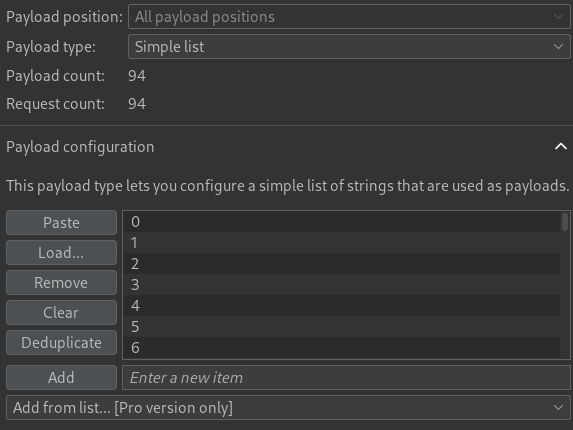573x430 pixels.
Task: Open the Payload type dropdown
Action: coord(349,46)
